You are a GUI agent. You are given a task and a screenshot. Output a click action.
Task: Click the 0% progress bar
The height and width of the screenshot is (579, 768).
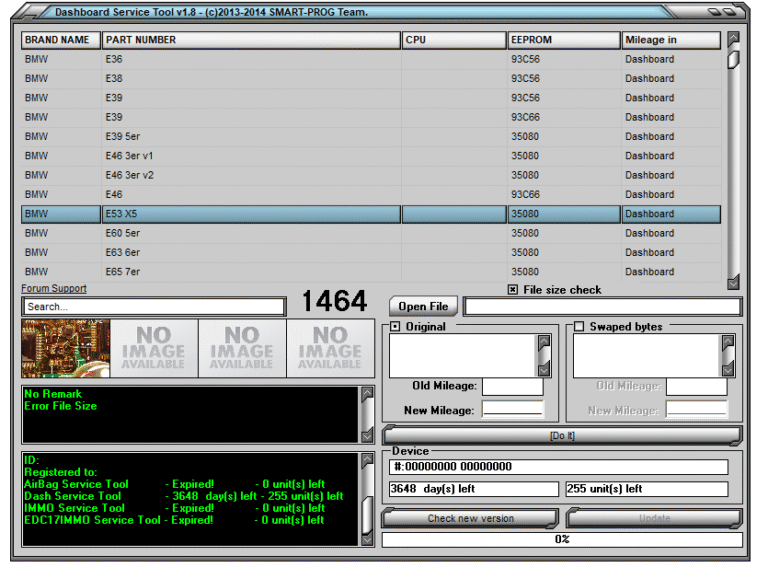(562, 539)
